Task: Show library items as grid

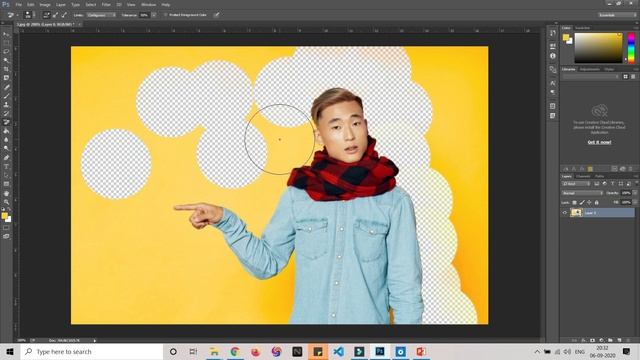Action: 625,76
